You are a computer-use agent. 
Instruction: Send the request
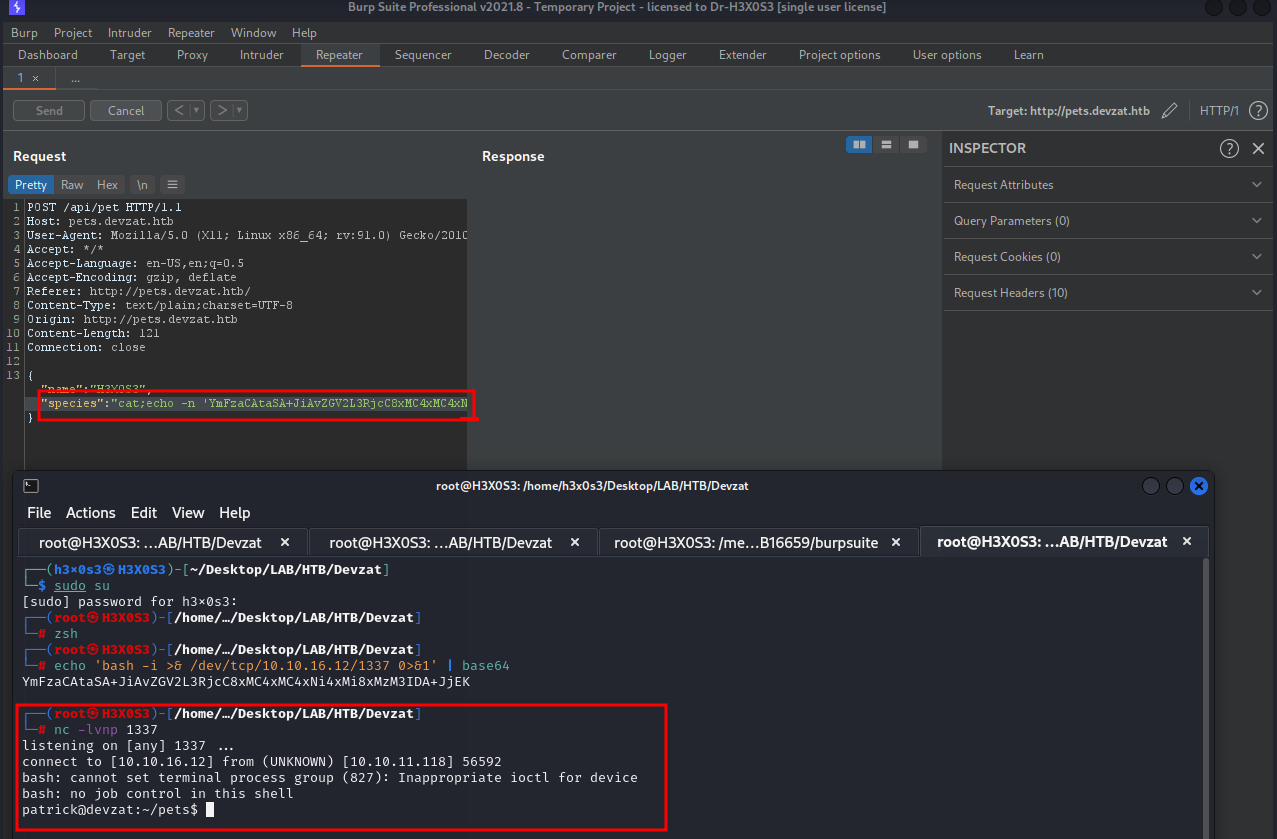click(49, 111)
